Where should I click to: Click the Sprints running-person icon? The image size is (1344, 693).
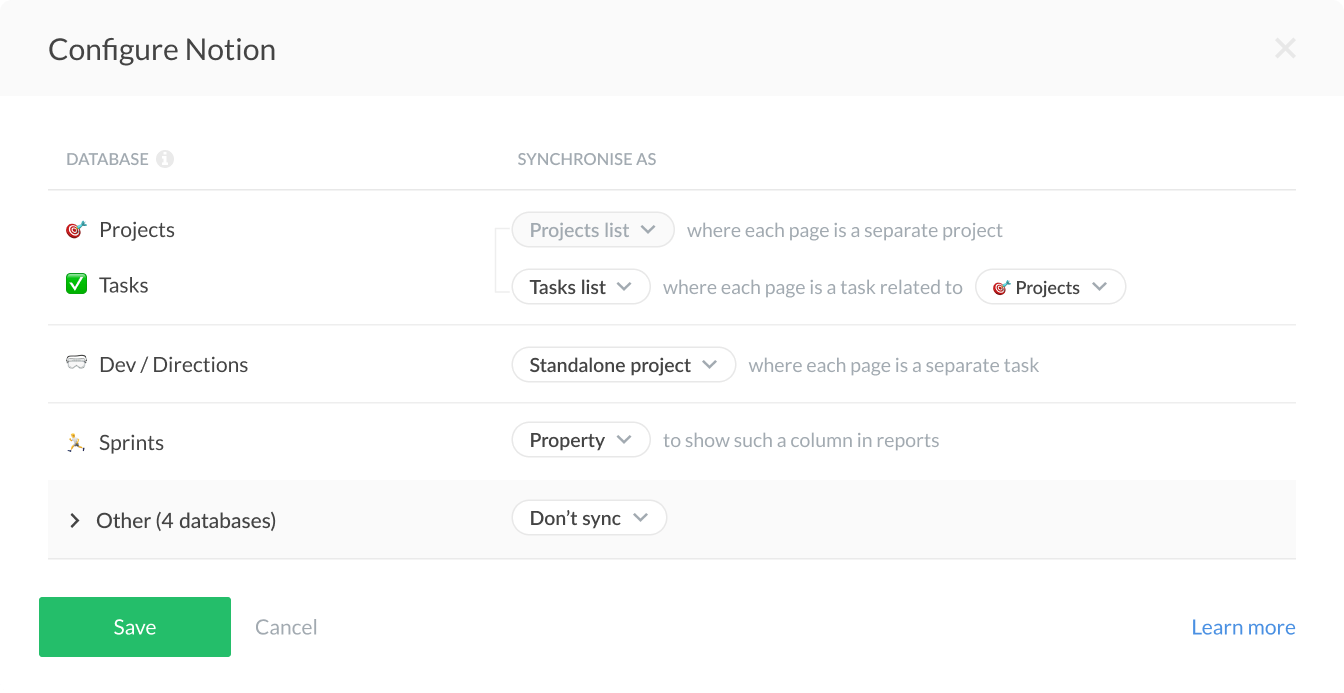pyautogui.click(x=76, y=441)
